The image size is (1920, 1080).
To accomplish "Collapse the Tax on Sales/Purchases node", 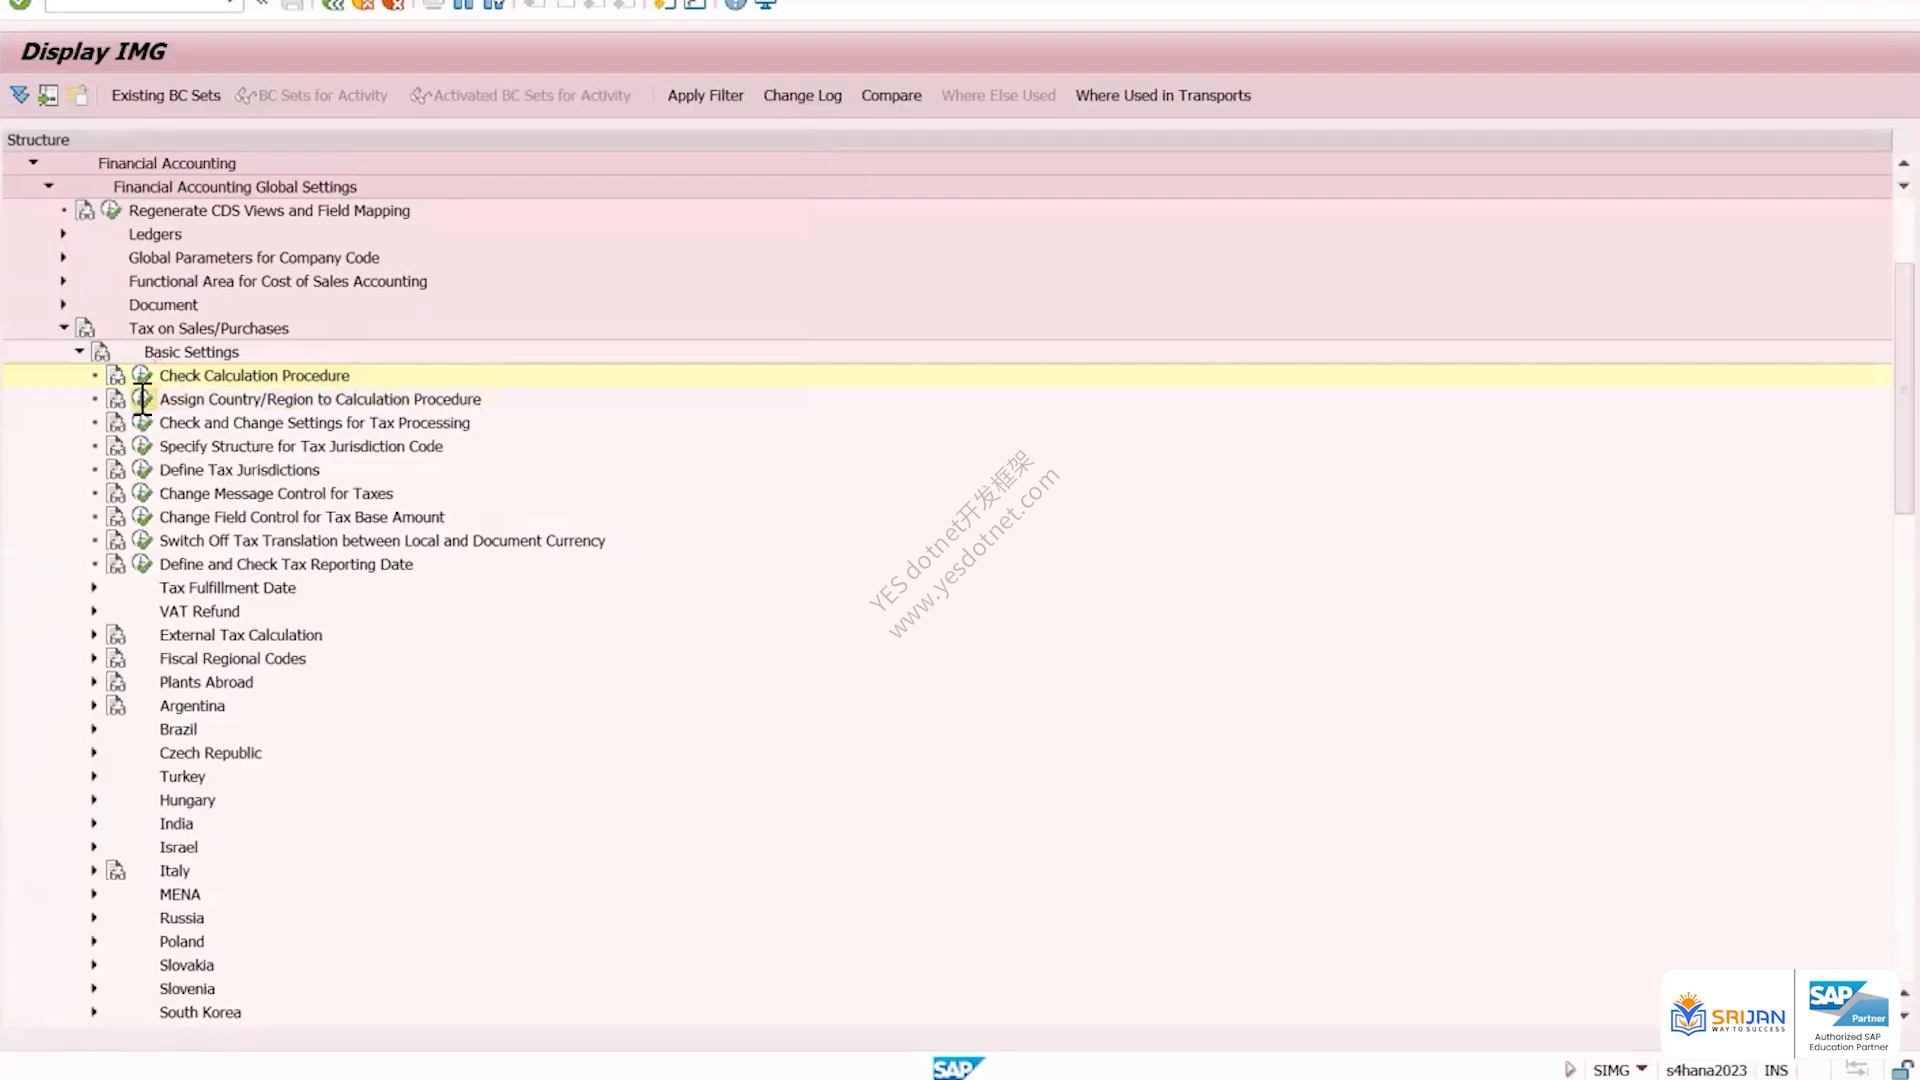I will pyautogui.click(x=64, y=327).
